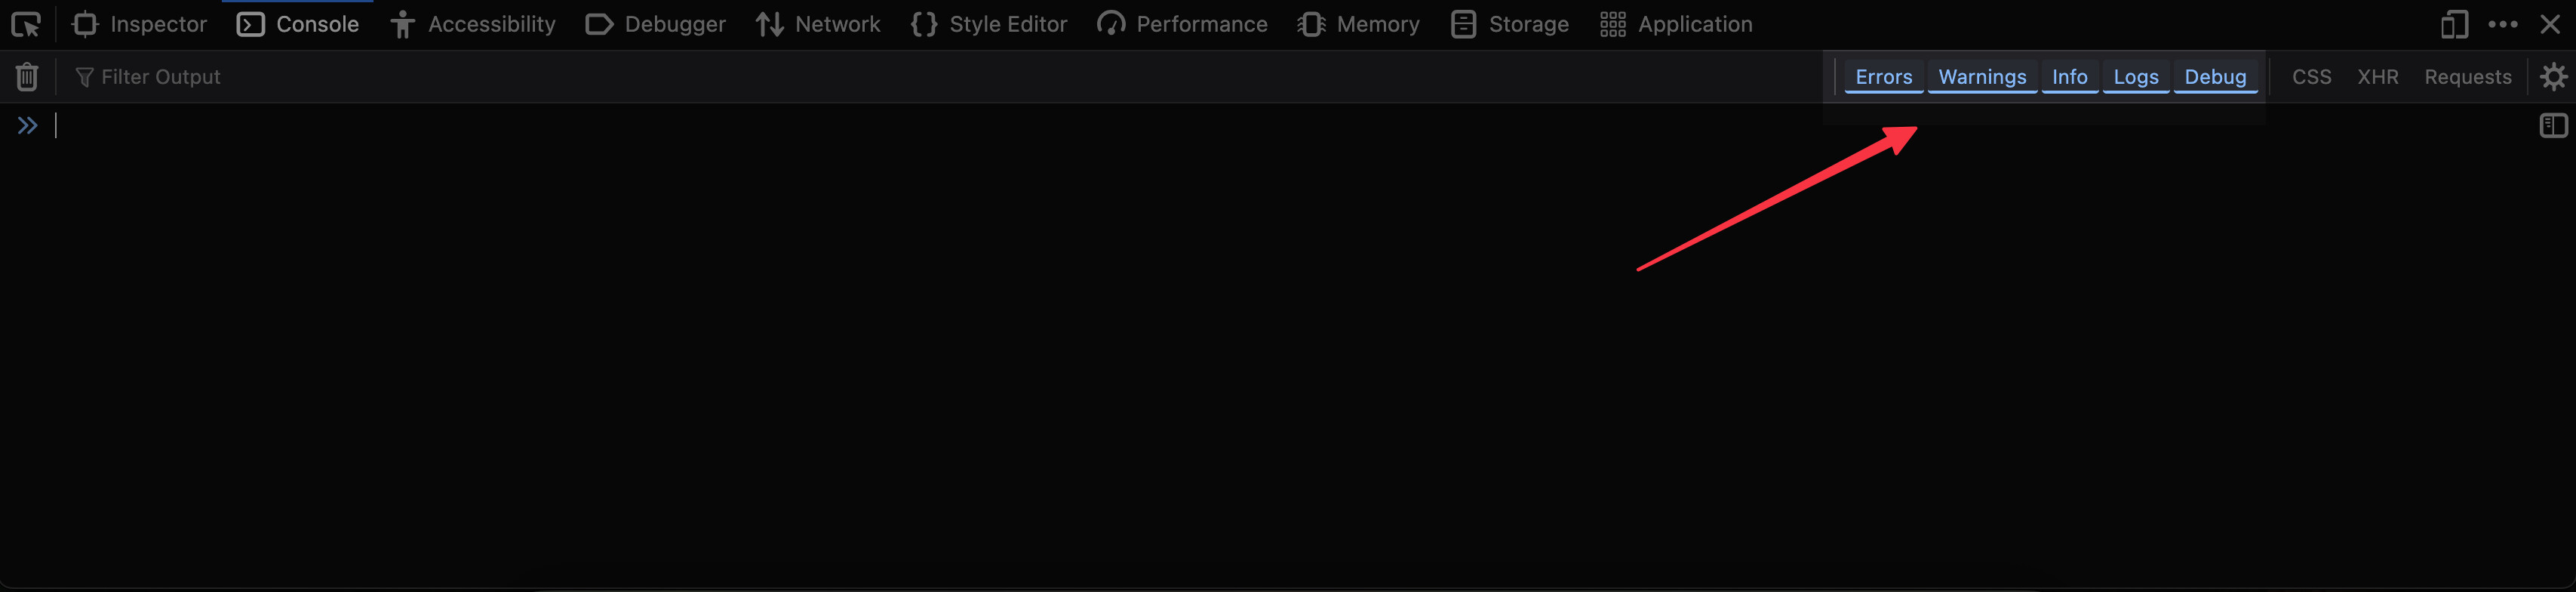Screen dimensions: 2576x592
Task: Activate the element picker icon
Action: pyautogui.click(x=26, y=24)
